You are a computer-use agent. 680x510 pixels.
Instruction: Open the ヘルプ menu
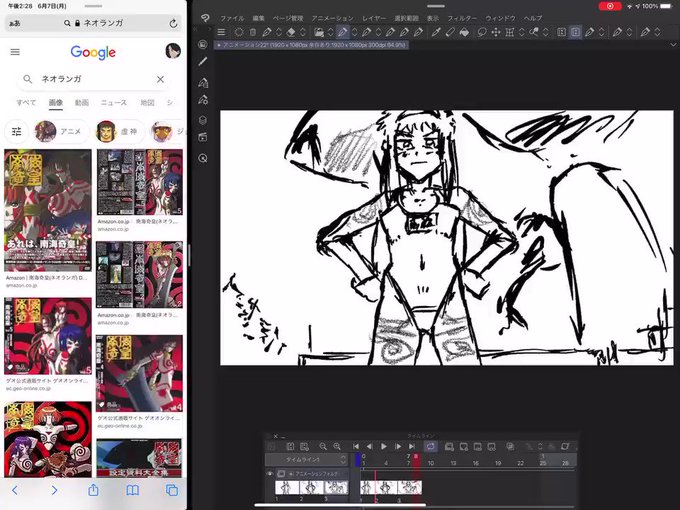click(533, 18)
